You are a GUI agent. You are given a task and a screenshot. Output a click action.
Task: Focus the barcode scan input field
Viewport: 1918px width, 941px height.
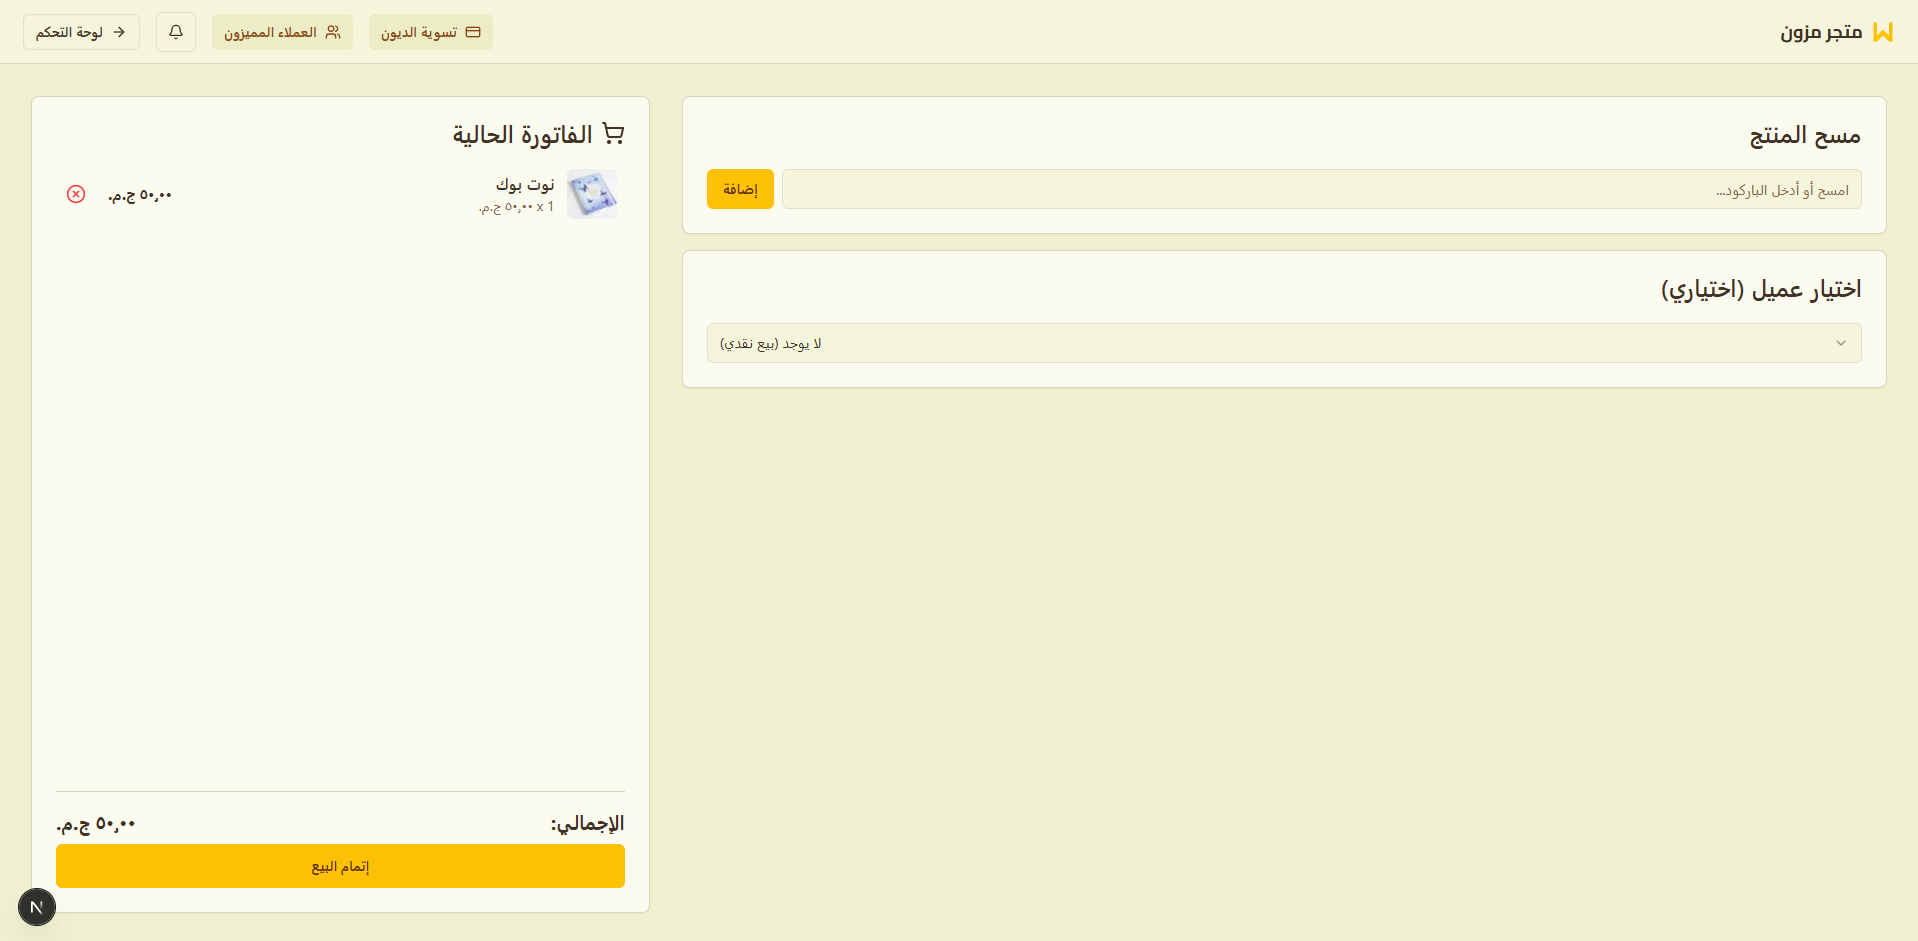click(x=1320, y=189)
